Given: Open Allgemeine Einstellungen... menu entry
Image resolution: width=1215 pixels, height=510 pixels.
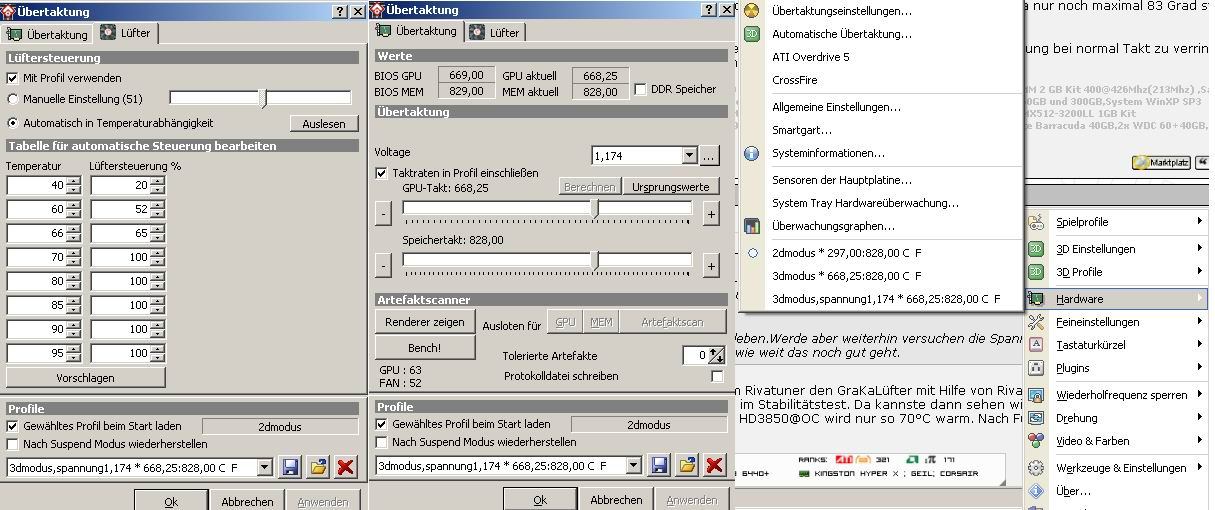Looking at the screenshot, I should click(x=837, y=107).
